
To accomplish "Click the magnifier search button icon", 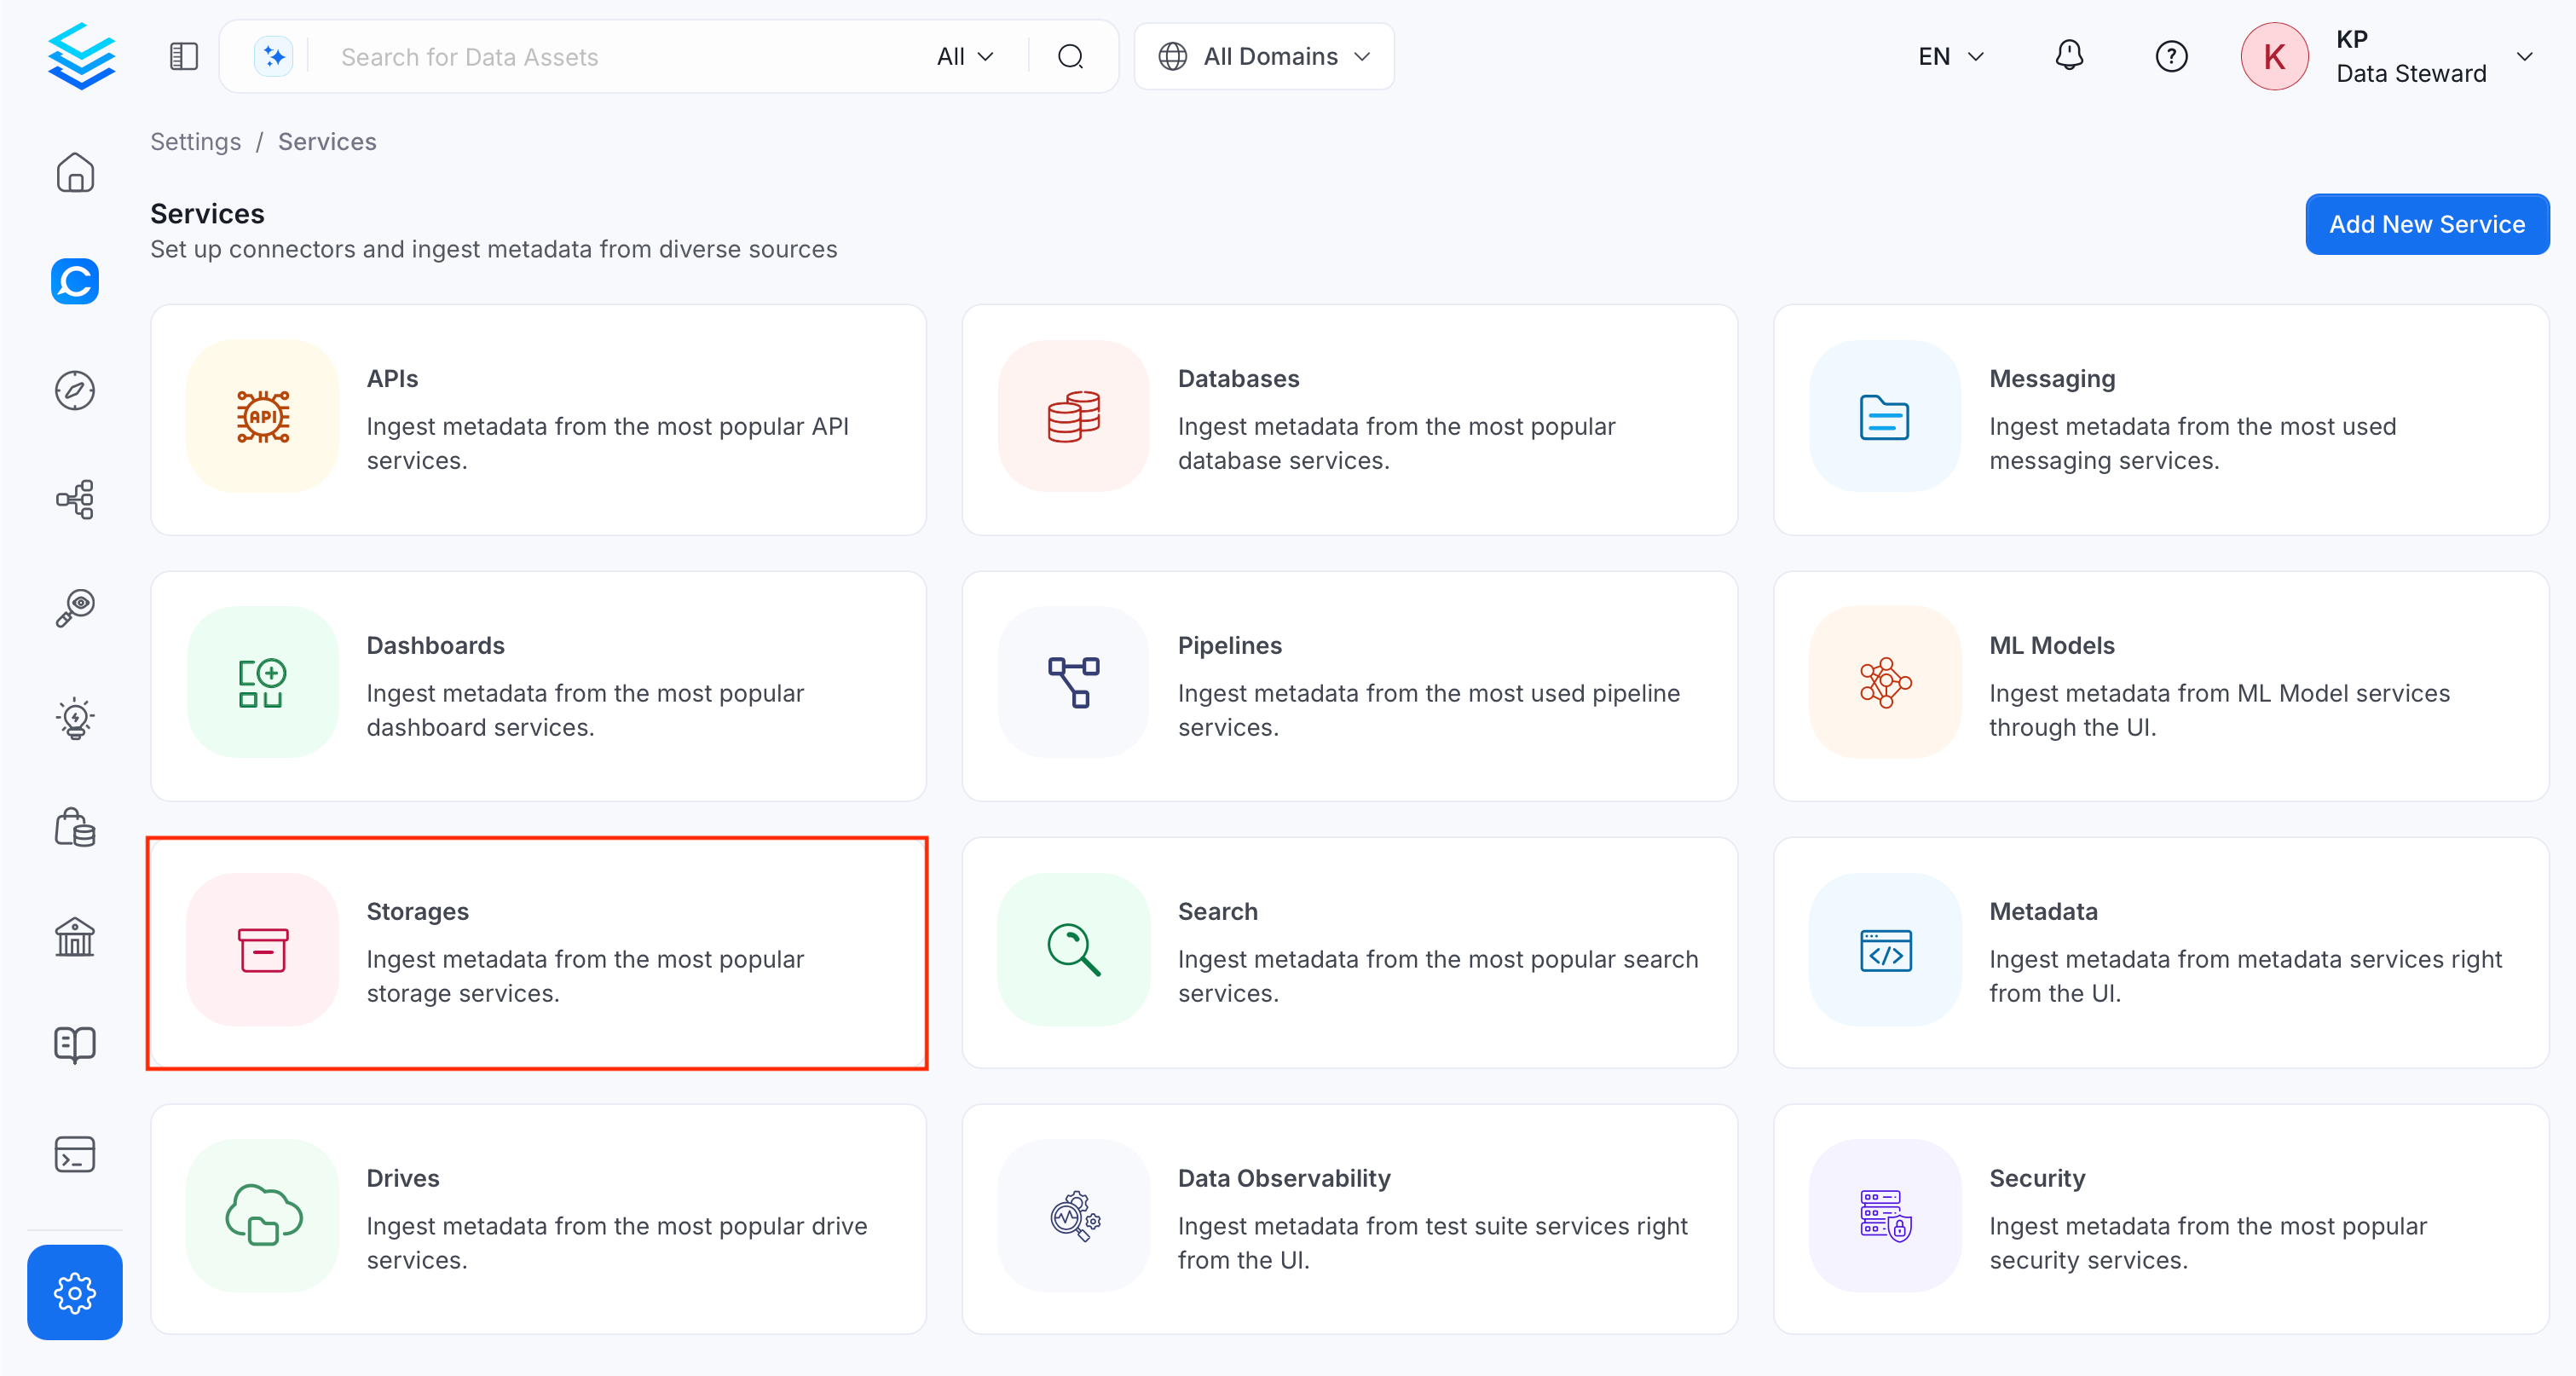I will click(1070, 57).
